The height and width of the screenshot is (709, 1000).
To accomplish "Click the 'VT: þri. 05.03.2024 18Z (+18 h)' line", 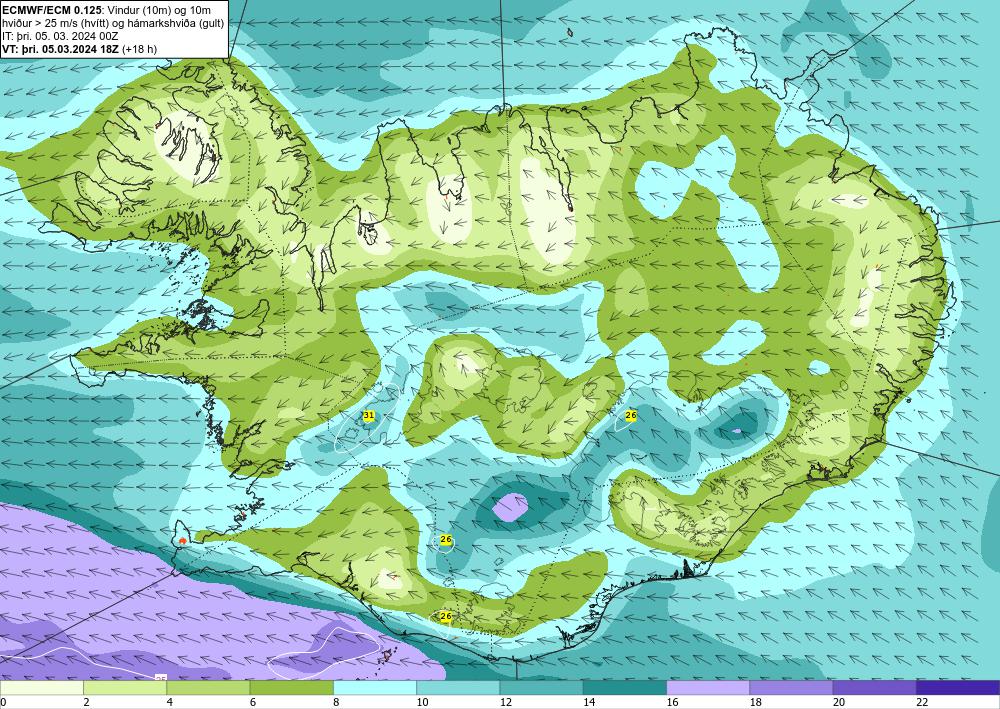I will coord(80,48).
